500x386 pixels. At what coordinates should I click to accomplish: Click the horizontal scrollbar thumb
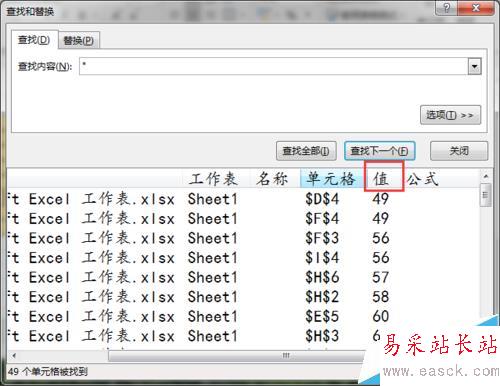click(236, 356)
